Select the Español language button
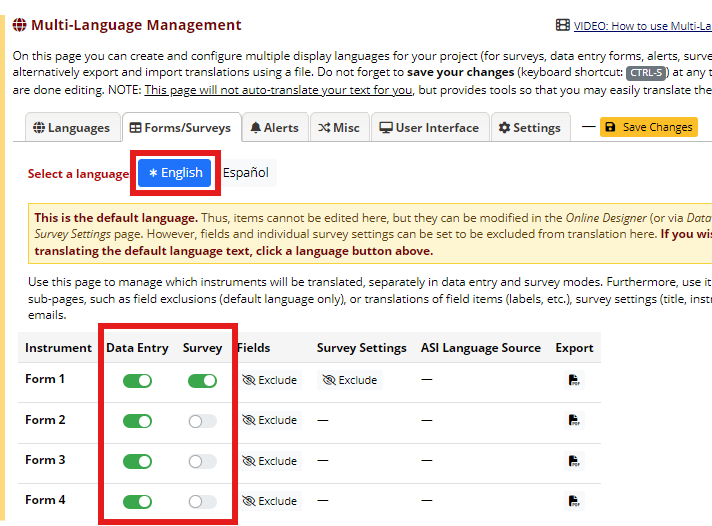This screenshot has height=526, width=712. tap(246, 173)
